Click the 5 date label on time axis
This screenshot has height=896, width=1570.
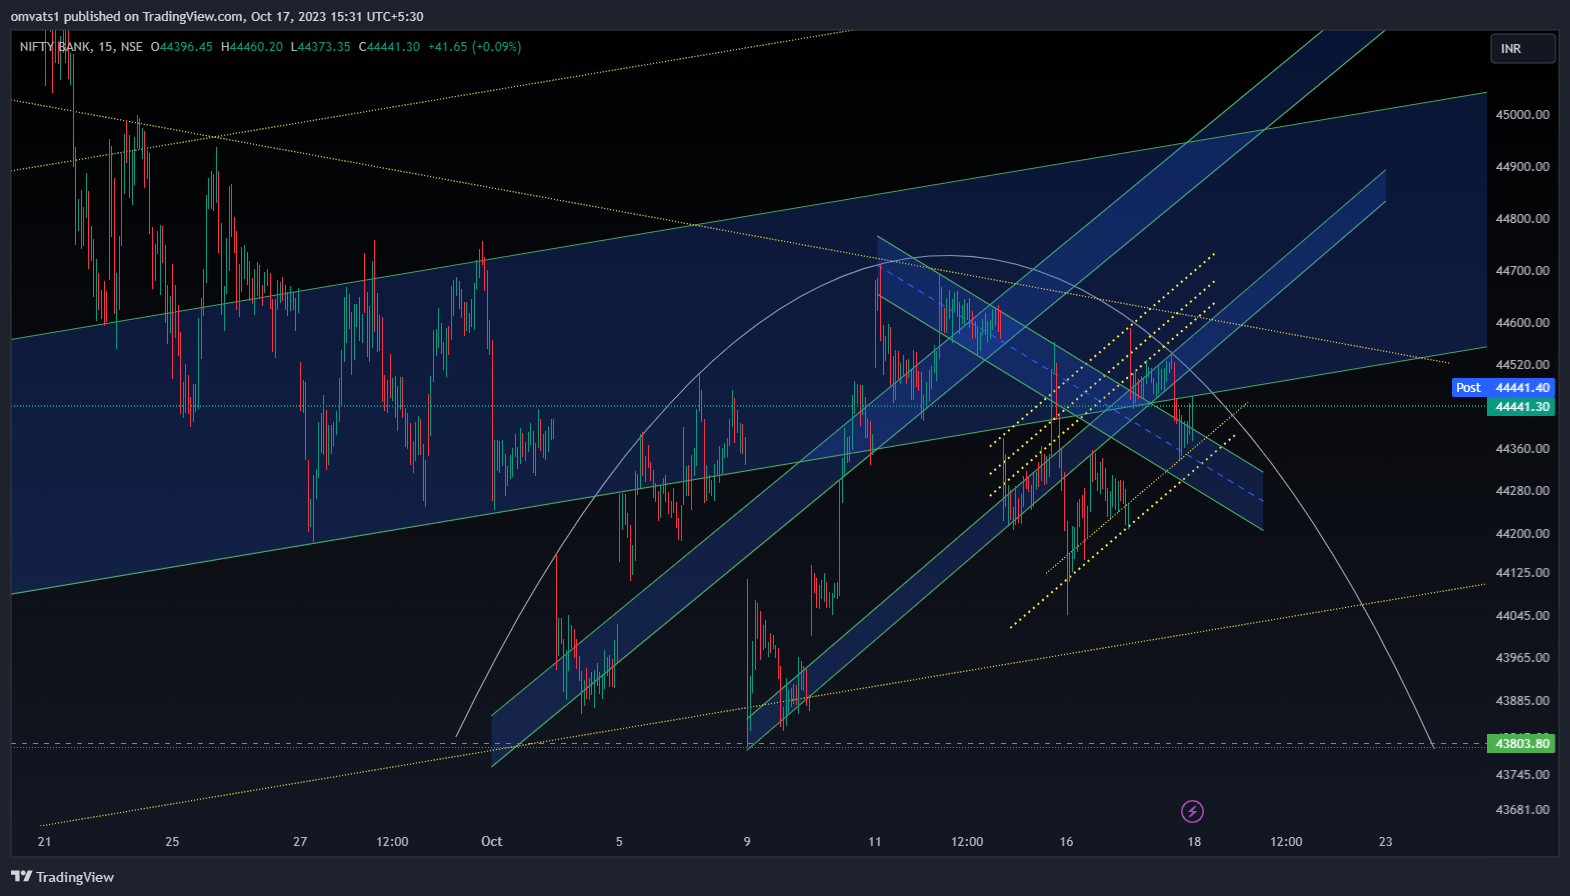click(x=619, y=842)
